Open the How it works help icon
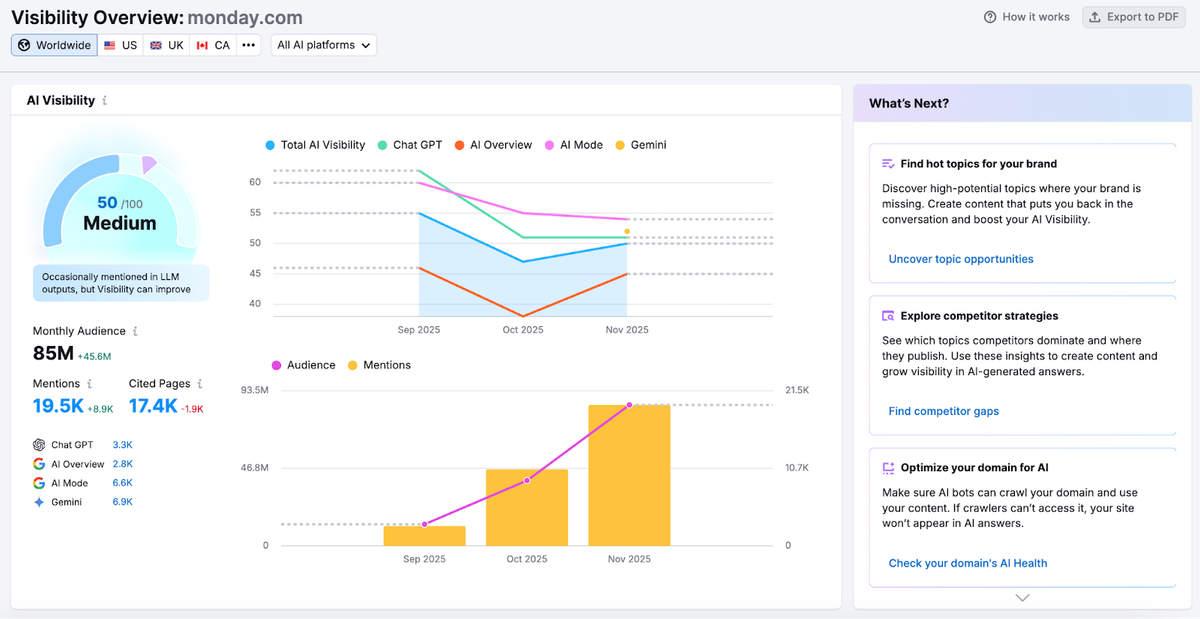The width and height of the screenshot is (1200, 619). pos(990,17)
